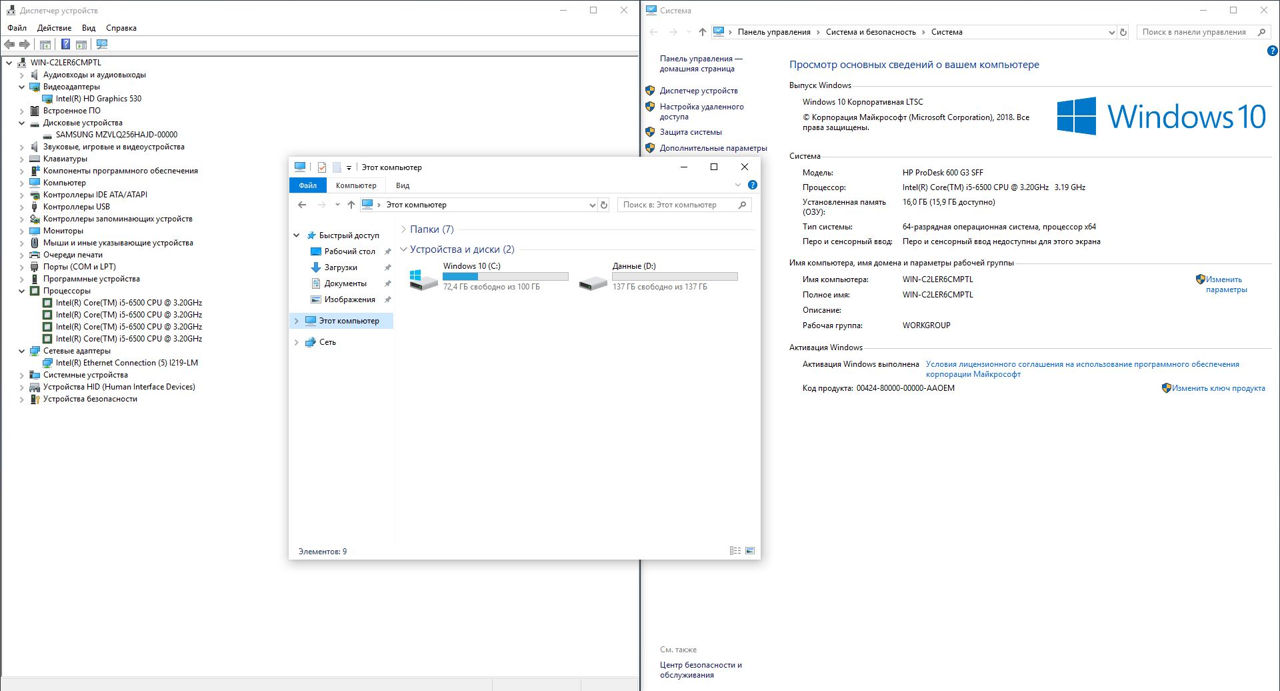This screenshot has width=1280, height=691.
Task: Open the Действие menu in Device Manager
Action: point(54,28)
